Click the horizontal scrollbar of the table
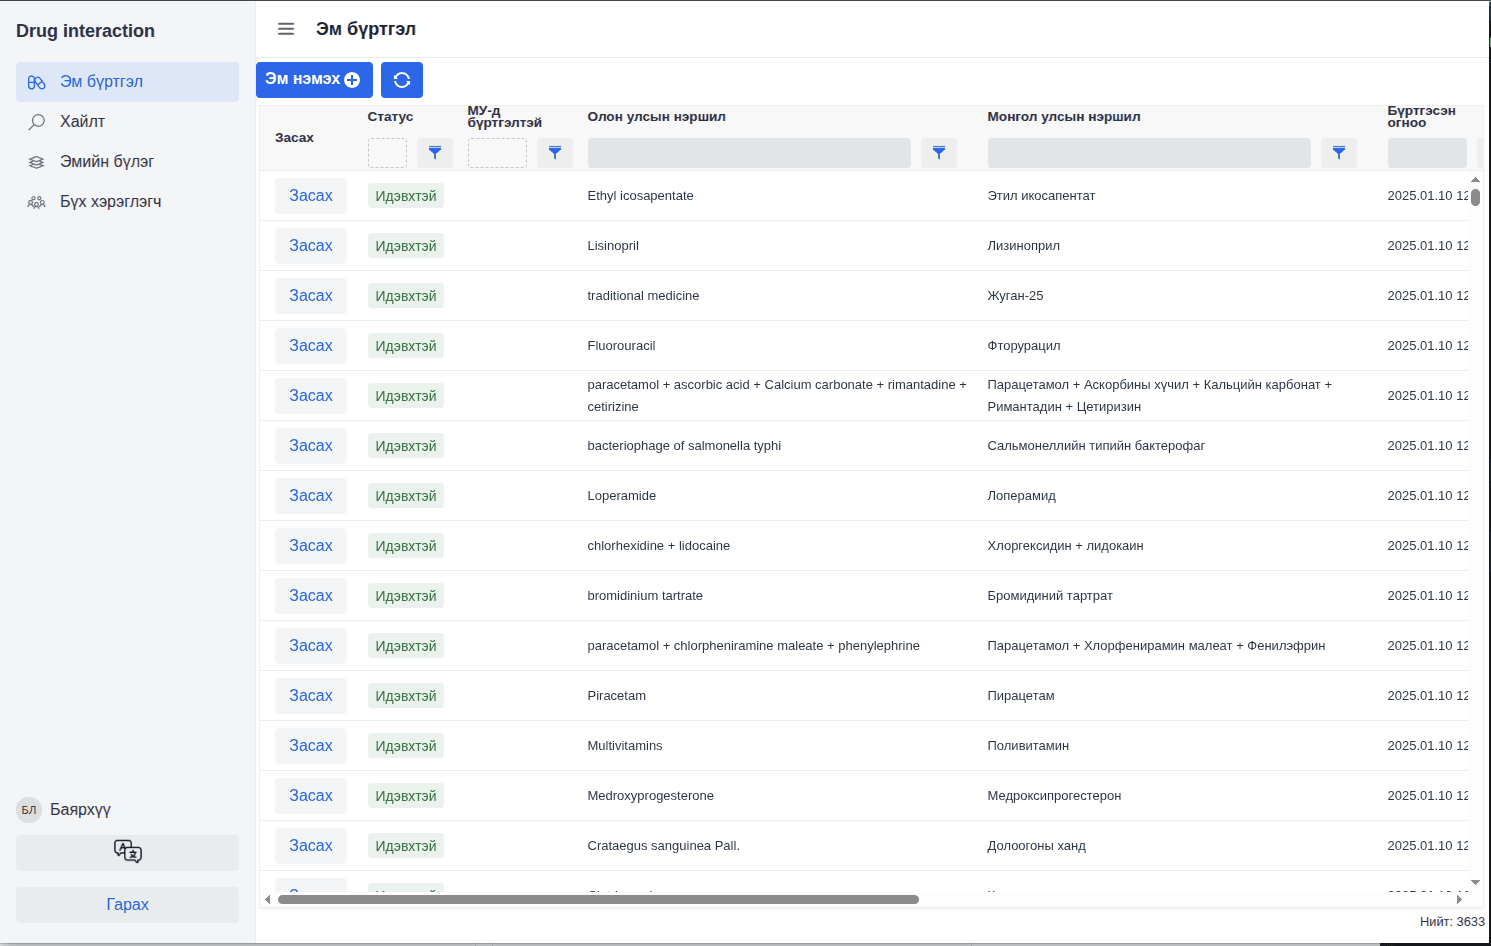This screenshot has height=946, width=1491. (x=598, y=899)
